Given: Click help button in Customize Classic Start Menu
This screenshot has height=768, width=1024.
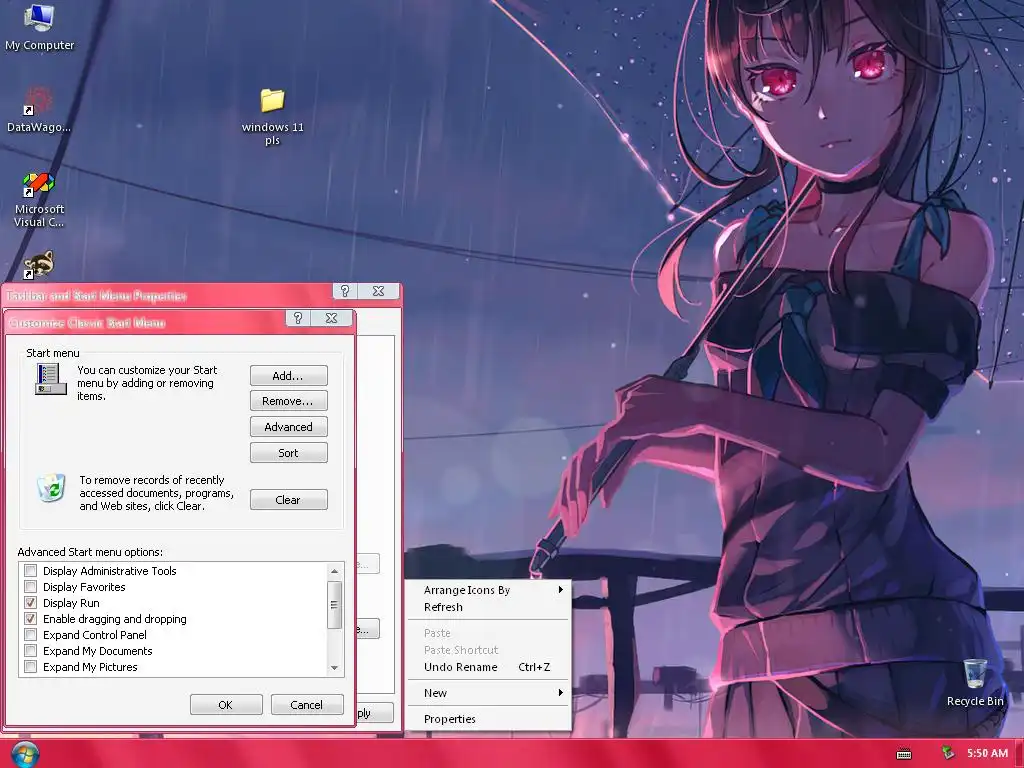Looking at the screenshot, I should 298,318.
